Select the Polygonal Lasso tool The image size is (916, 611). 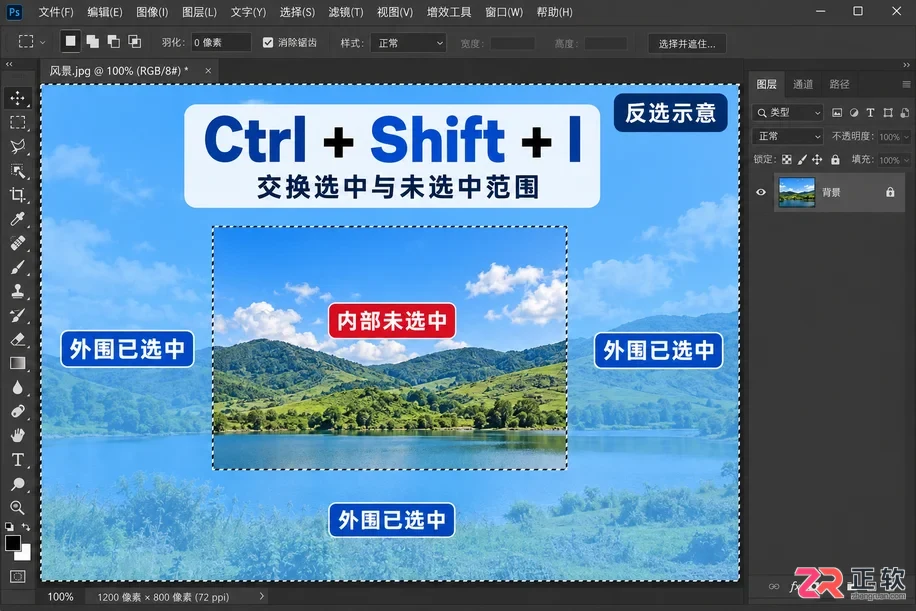pyautogui.click(x=18, y=146)
